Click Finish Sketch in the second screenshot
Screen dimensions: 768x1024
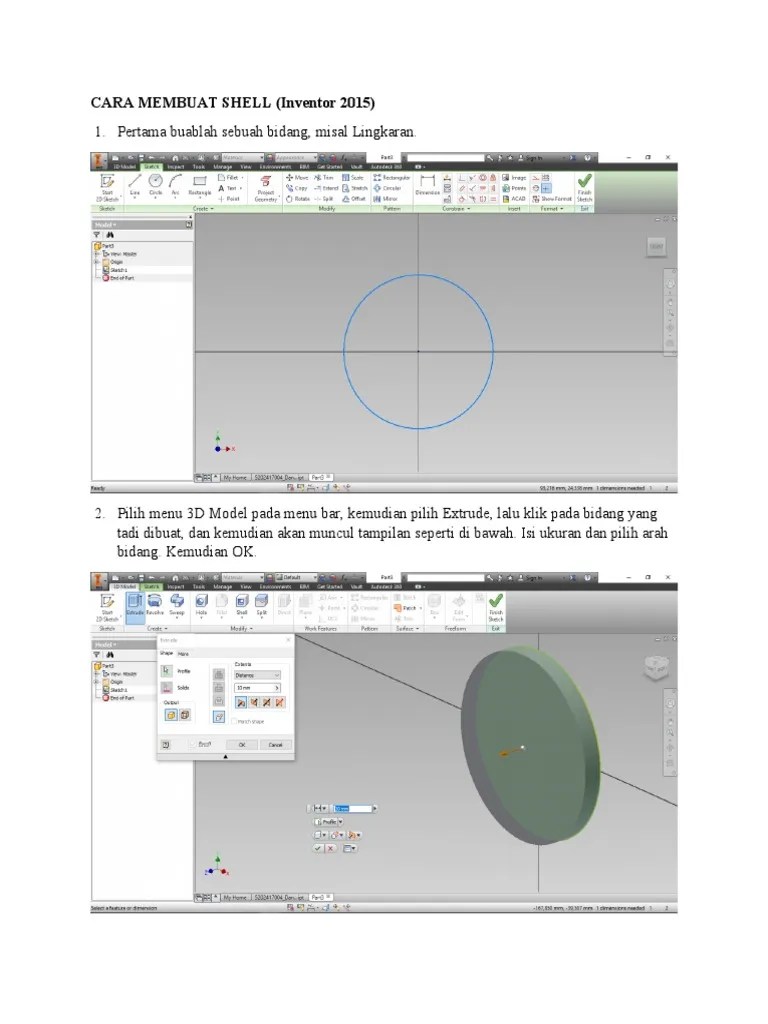[x=496, y=607]
